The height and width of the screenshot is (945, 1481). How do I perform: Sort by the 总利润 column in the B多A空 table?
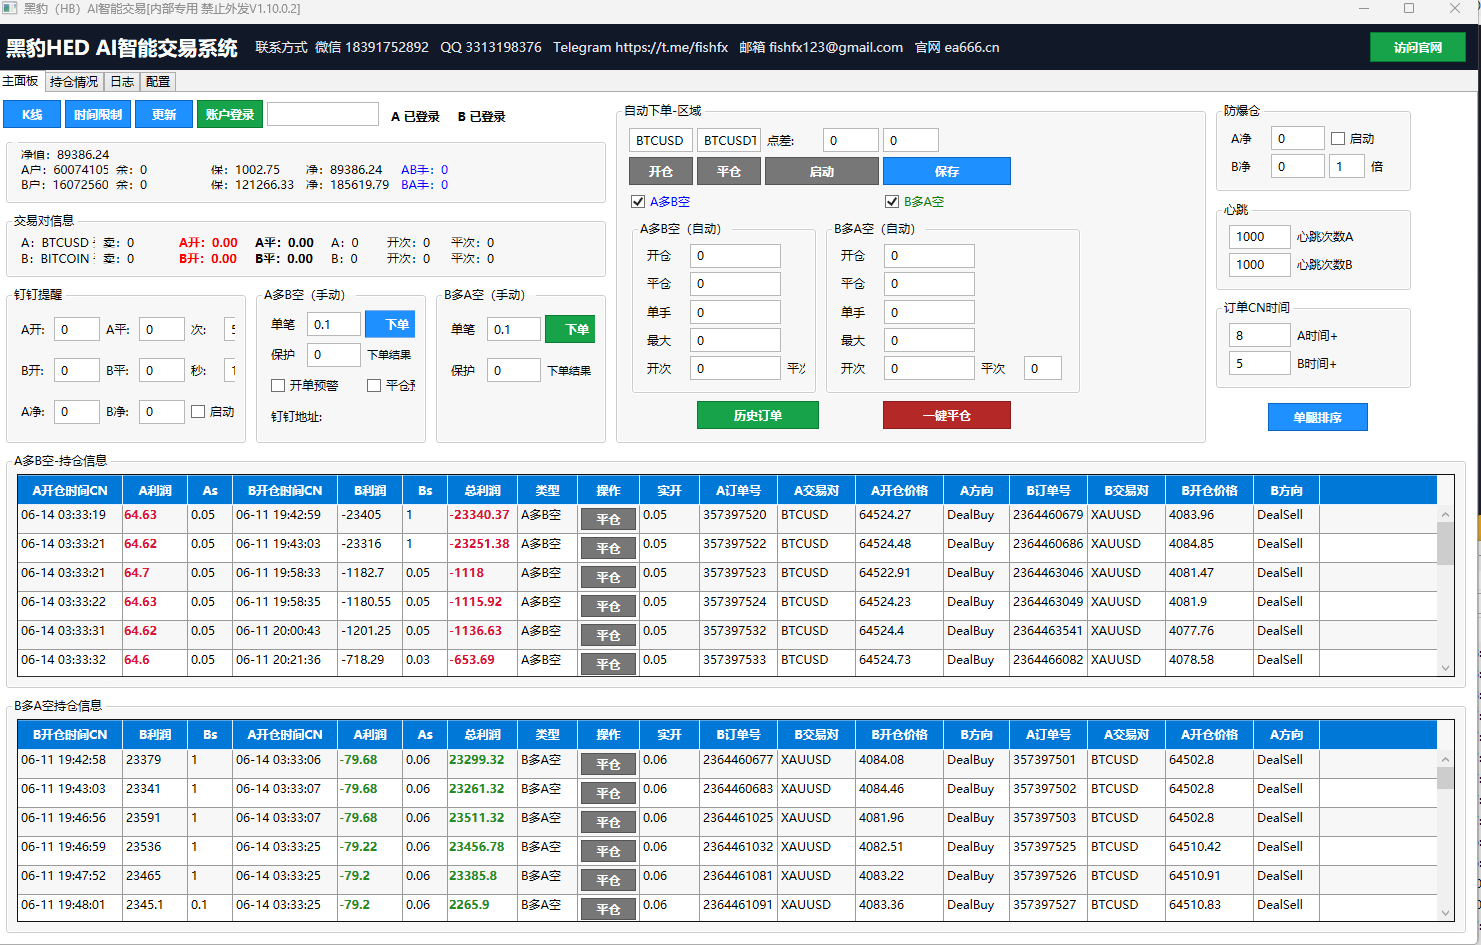tap(482, 734)
